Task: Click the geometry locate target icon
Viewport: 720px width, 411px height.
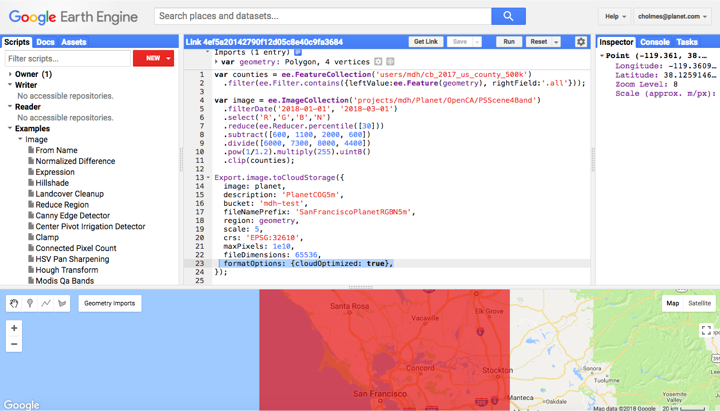Action: (x=390, y=62)
